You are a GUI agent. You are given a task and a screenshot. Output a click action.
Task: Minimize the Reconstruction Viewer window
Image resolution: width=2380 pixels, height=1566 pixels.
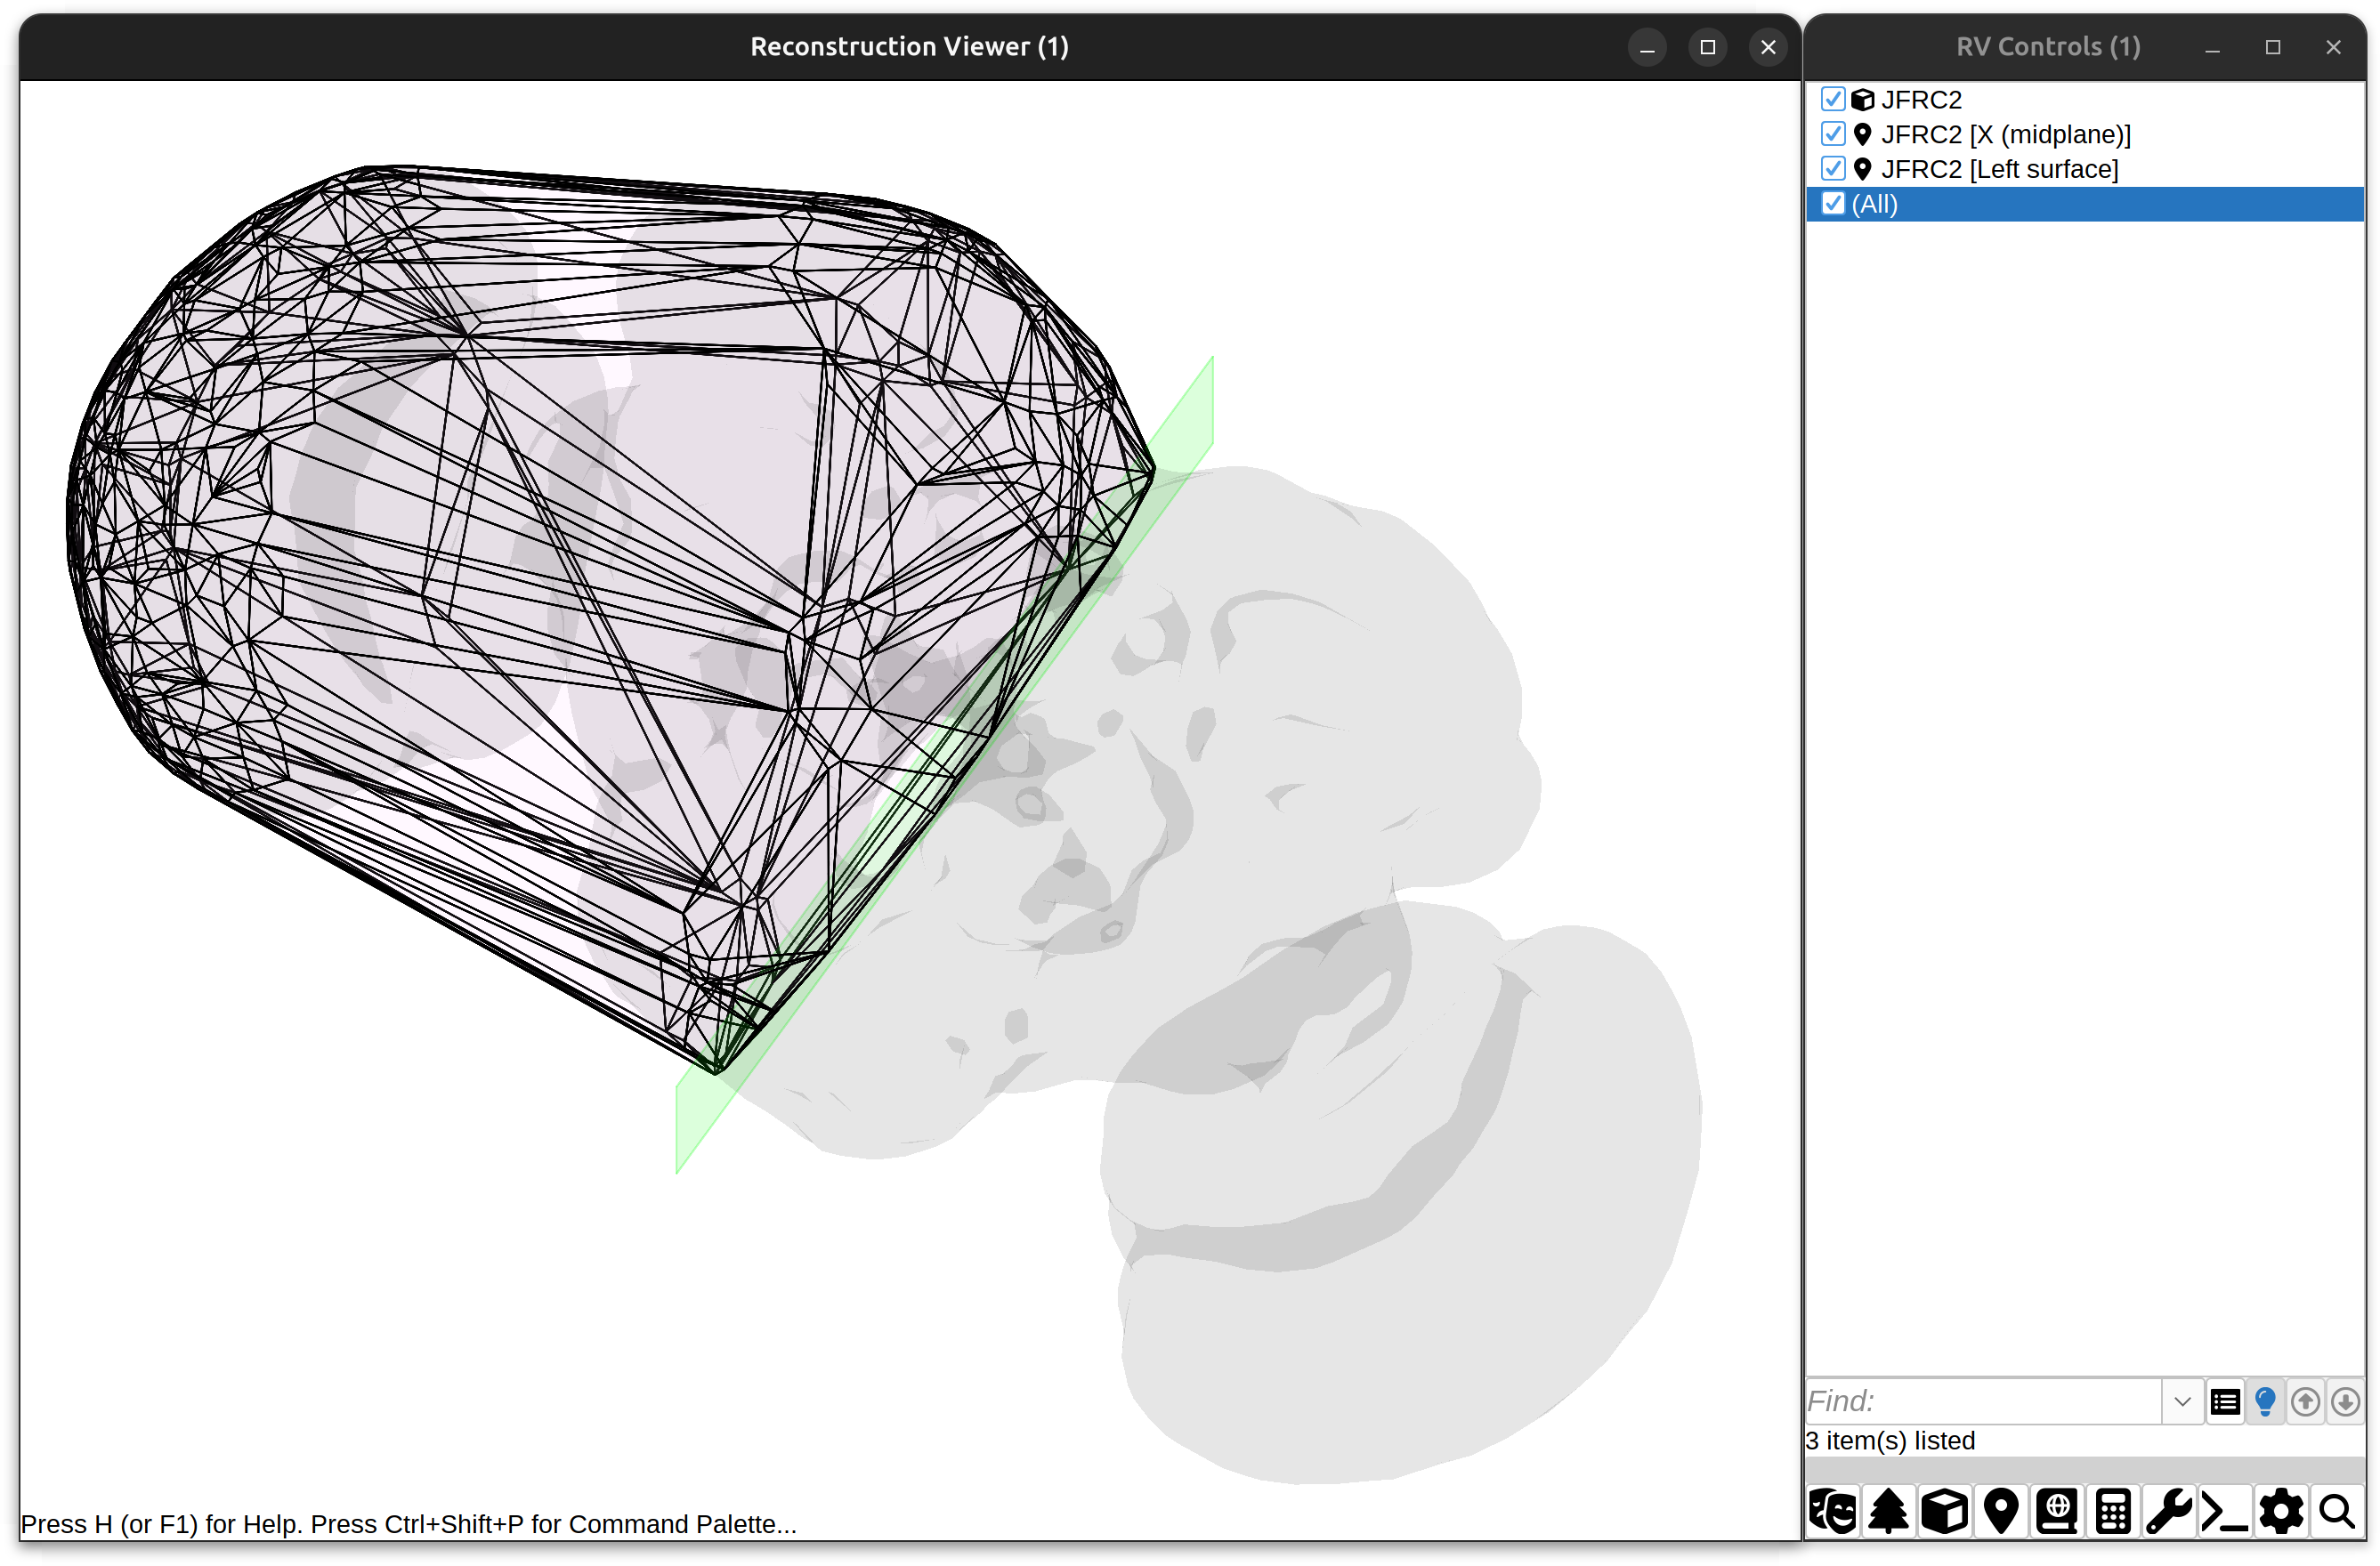coord(1647,47)
